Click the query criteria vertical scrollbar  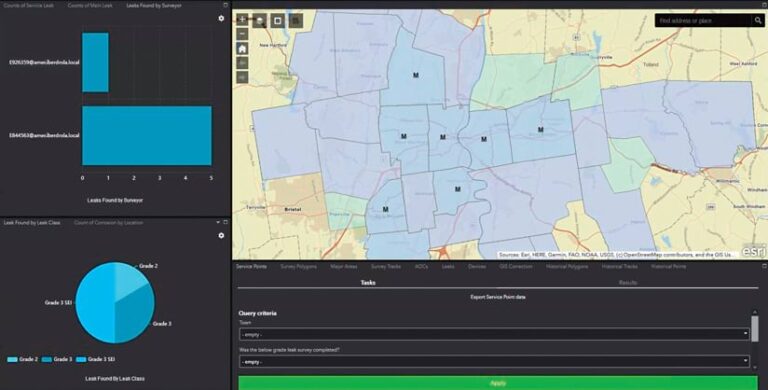pos(755,329)
